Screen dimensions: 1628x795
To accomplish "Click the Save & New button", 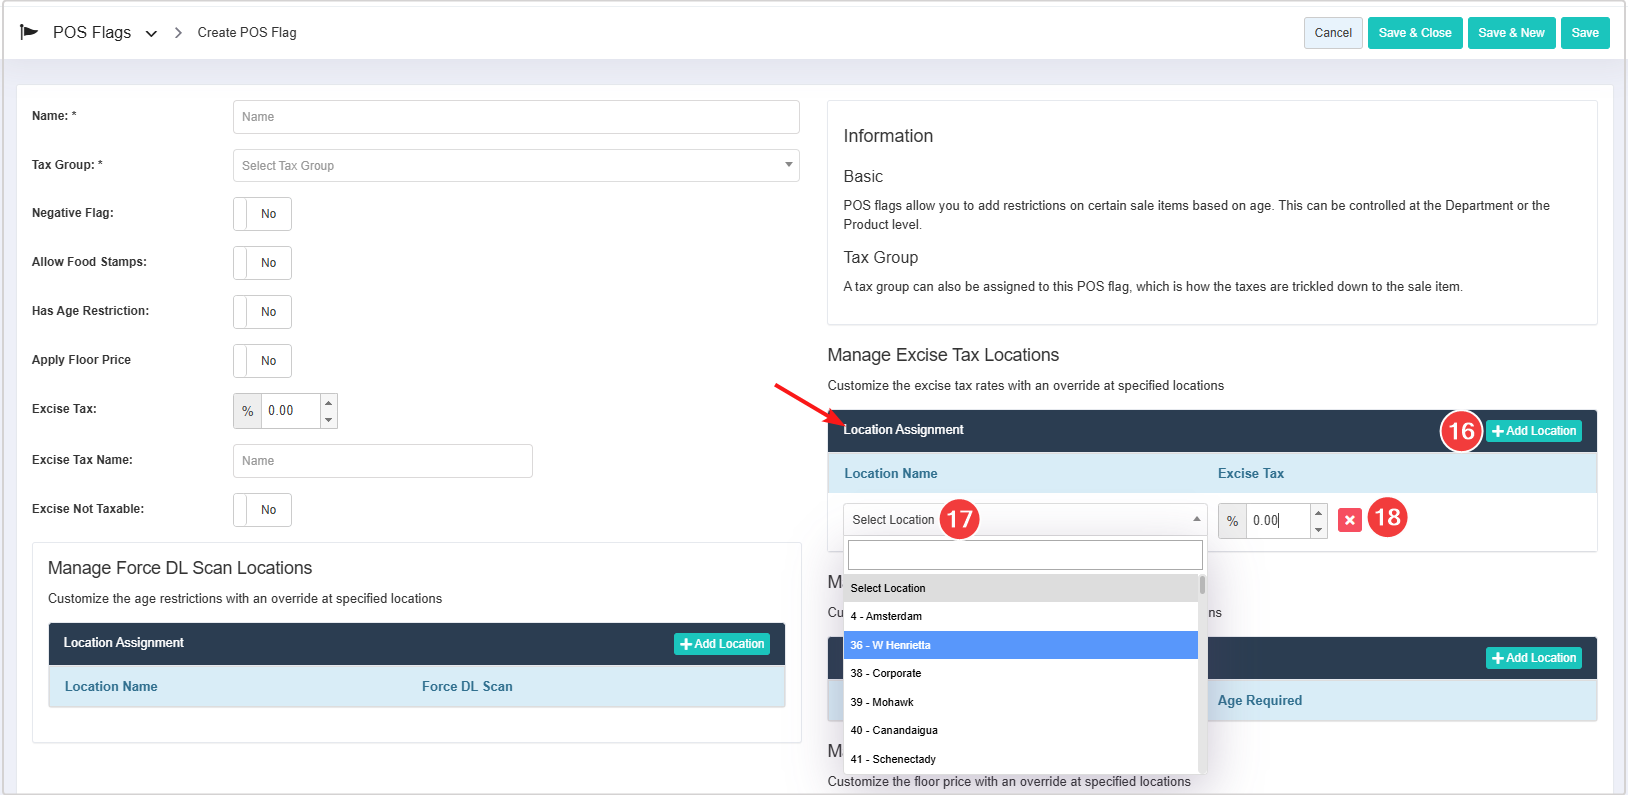I will click(1511, 33).
